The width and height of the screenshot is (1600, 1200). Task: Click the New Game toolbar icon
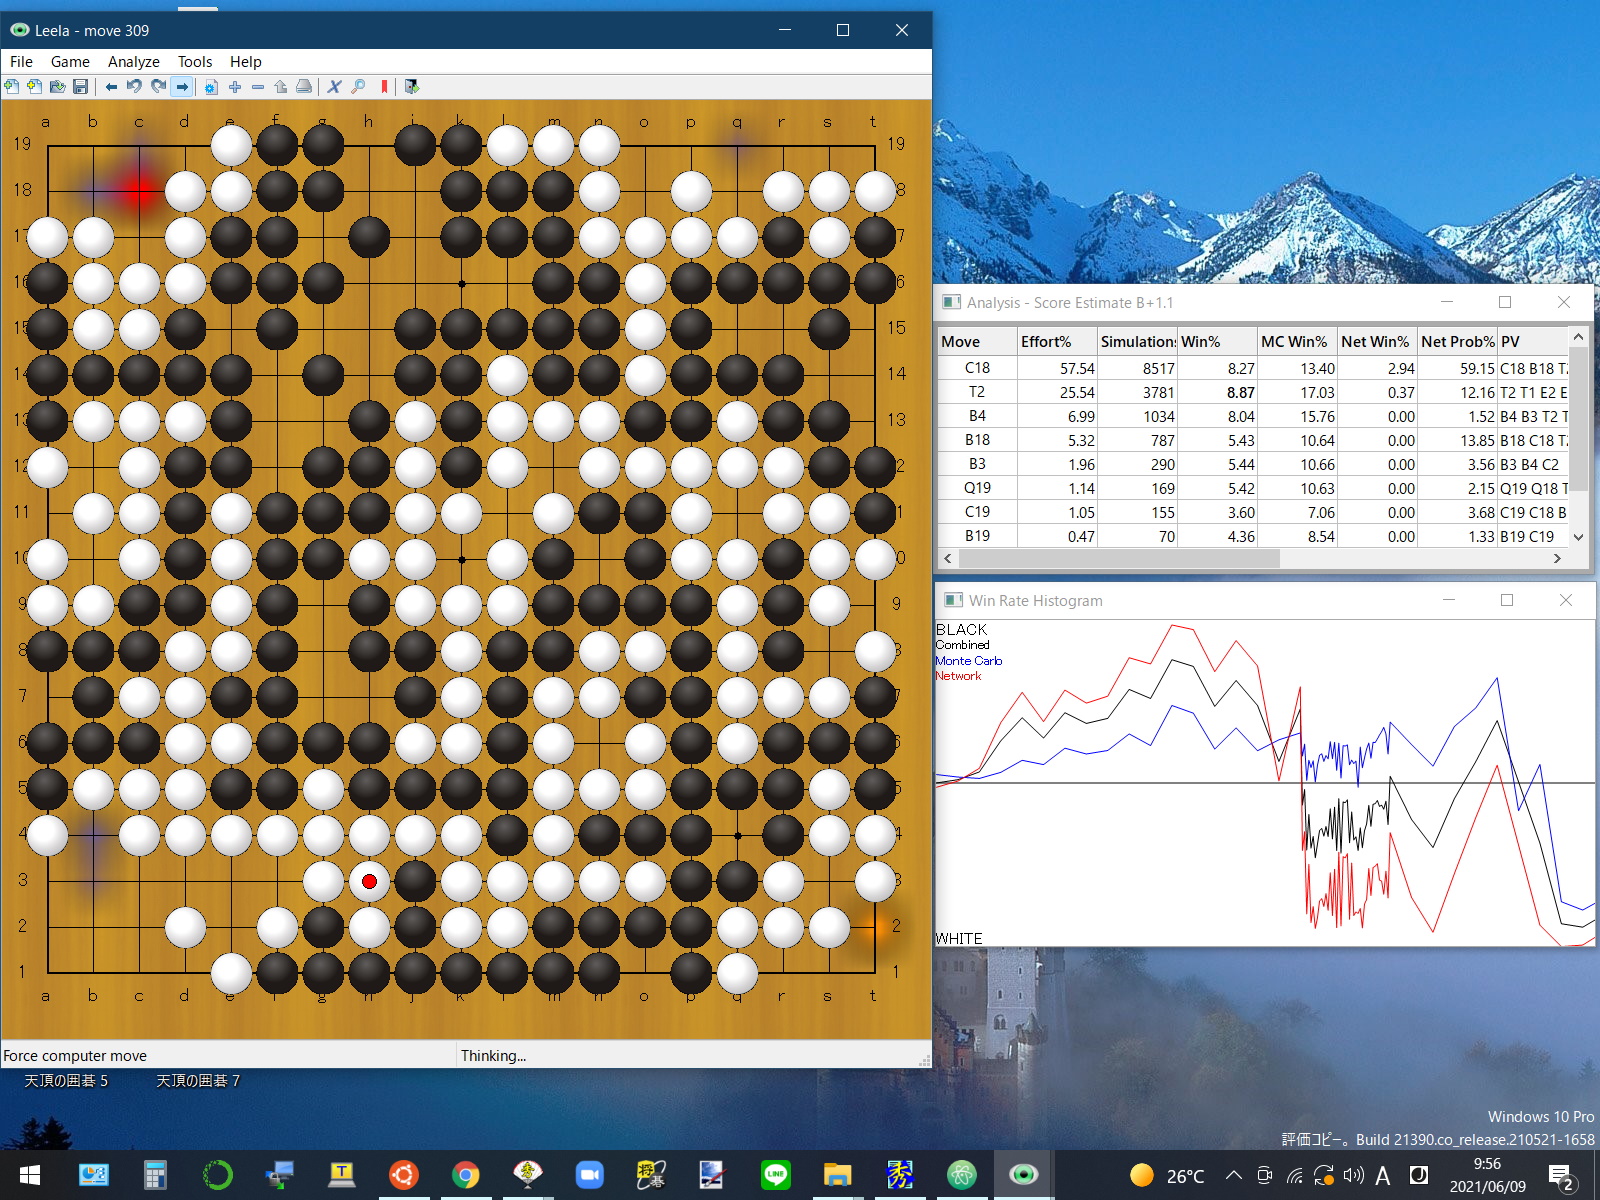pyautogui.click(x=12, y=87)
